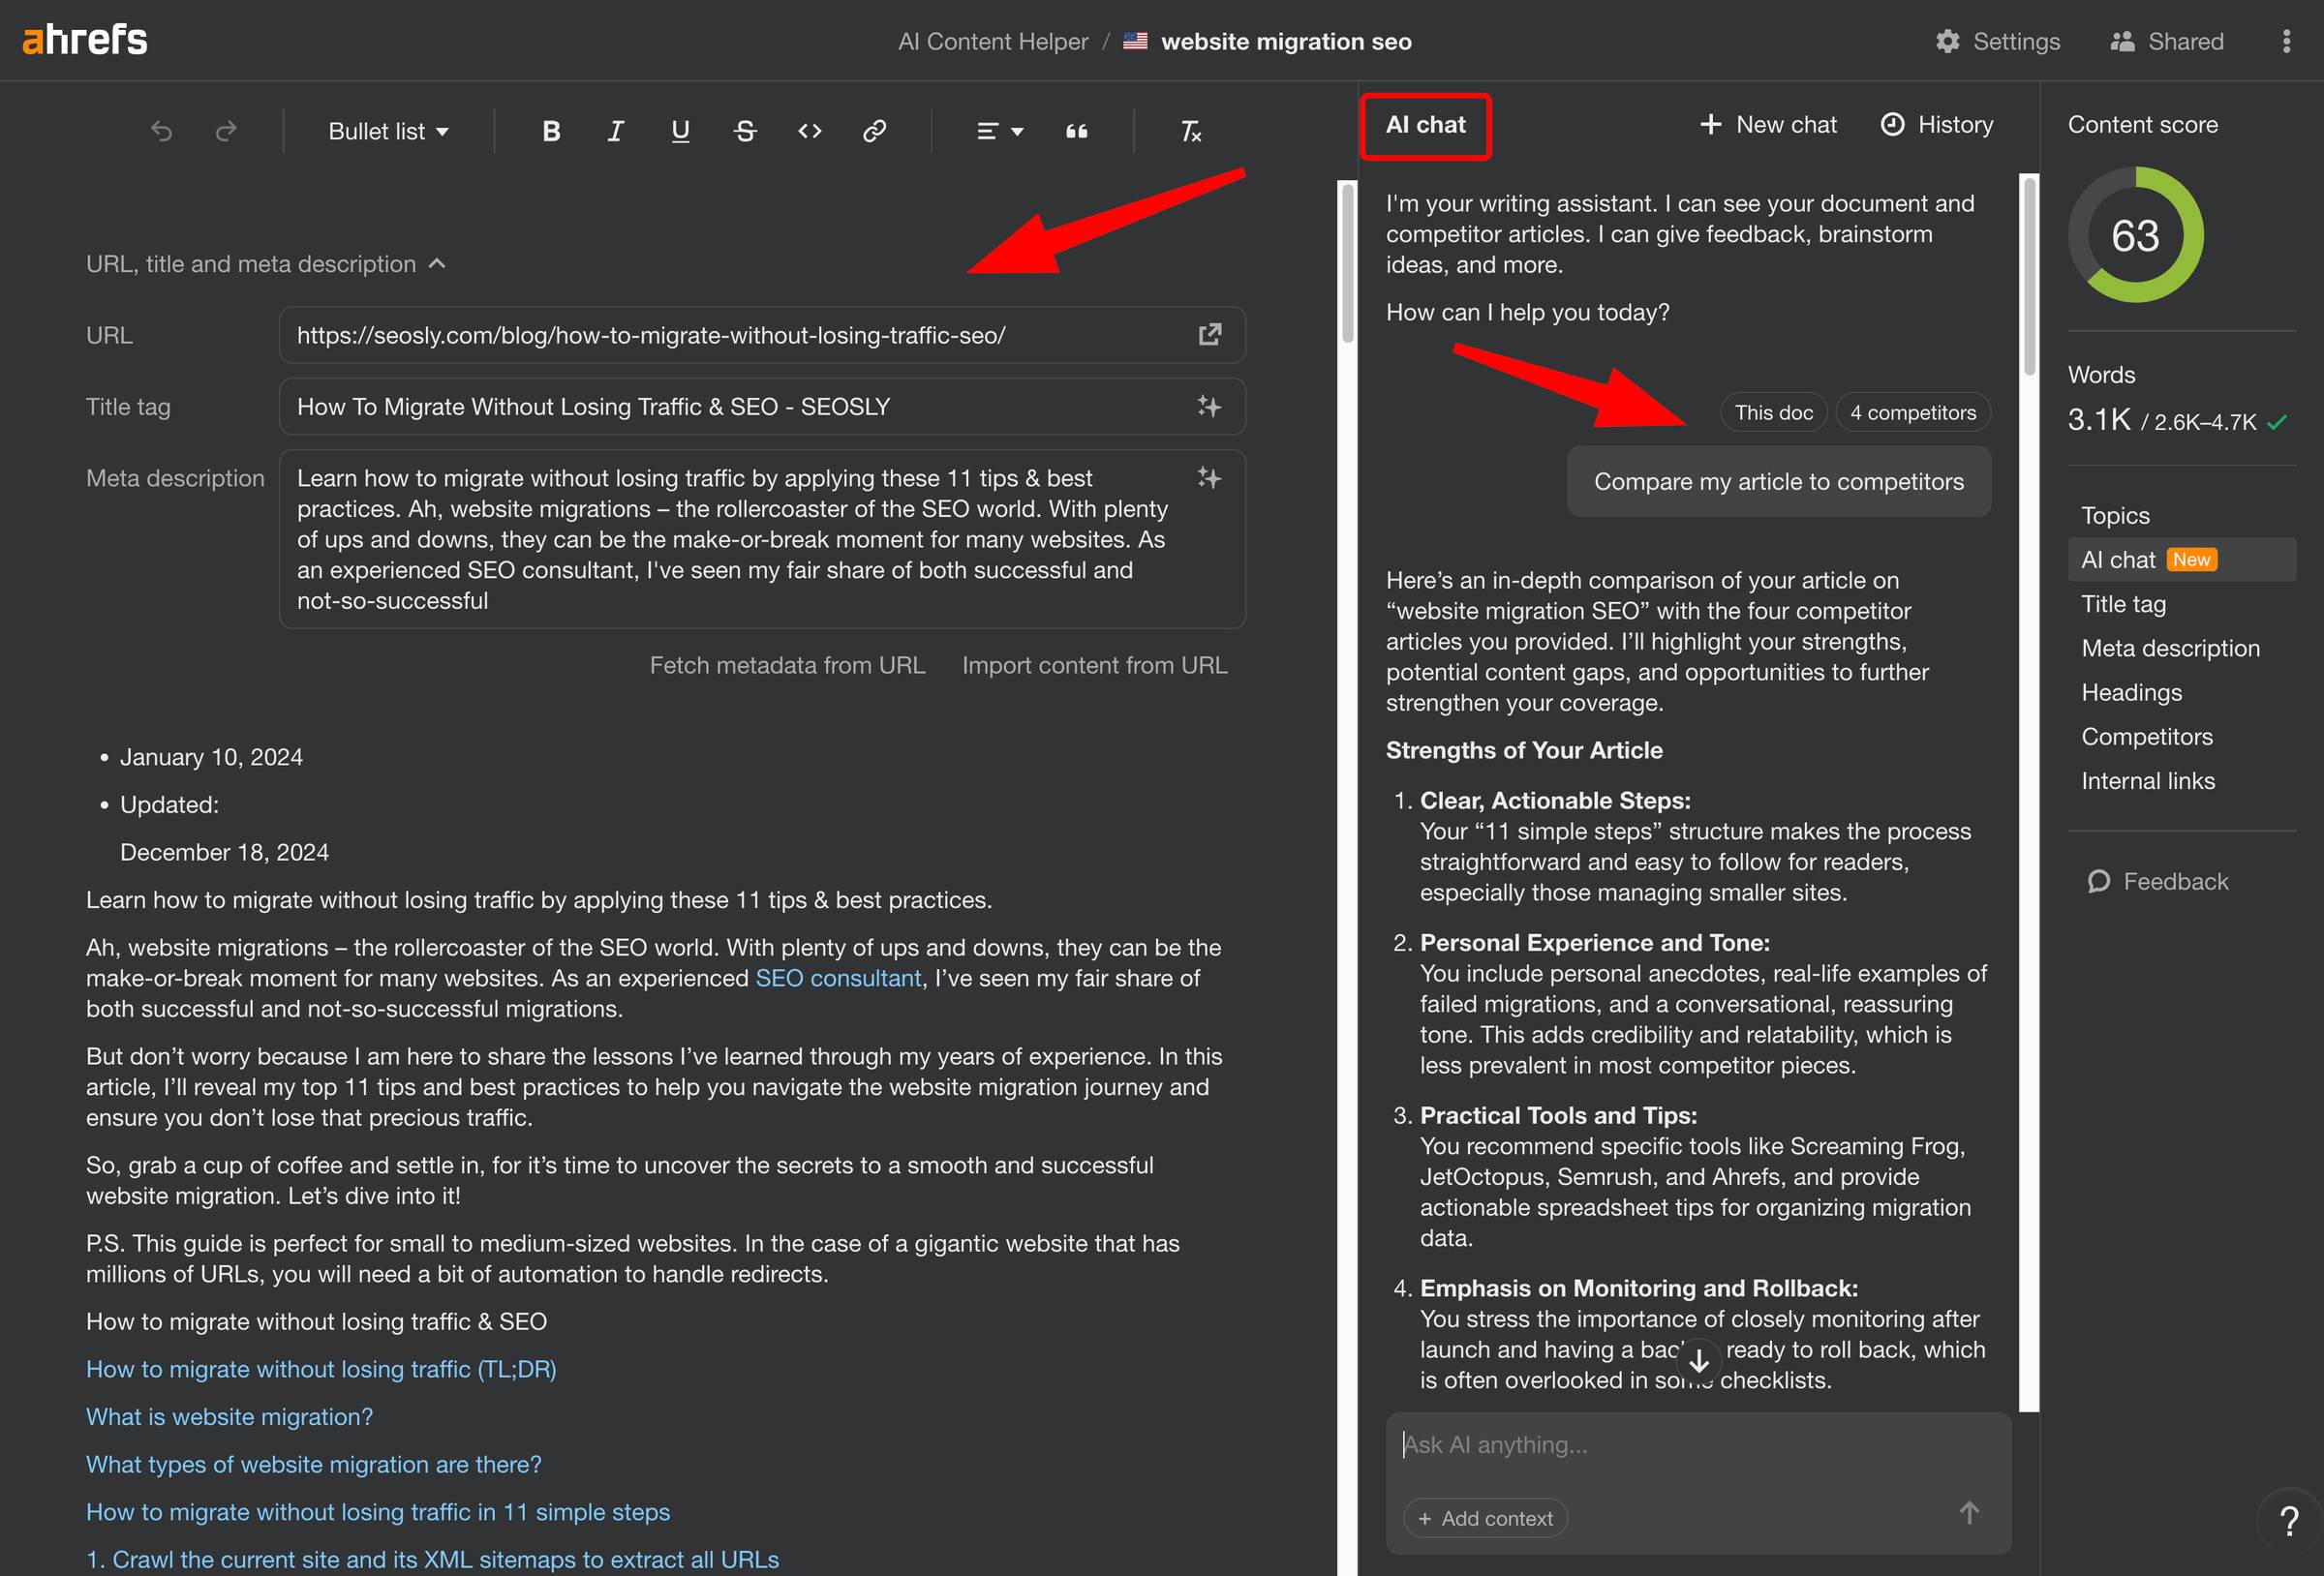The width and height of the screenshot is (2324, 1576).
Task: Click the Settings gear icon
Action: point(1947,41)
